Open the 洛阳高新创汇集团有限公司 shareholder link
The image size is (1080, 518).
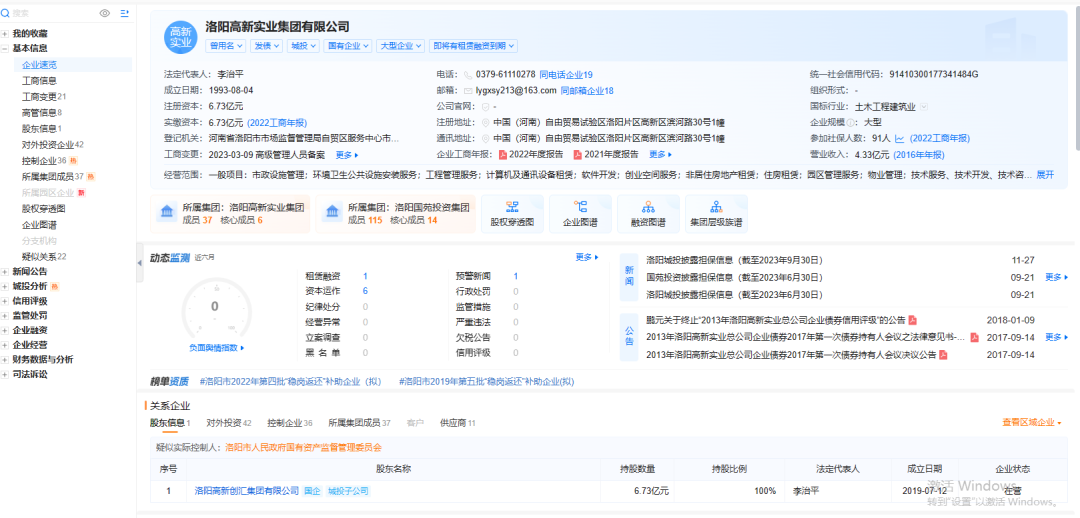(x=247, y=491)
